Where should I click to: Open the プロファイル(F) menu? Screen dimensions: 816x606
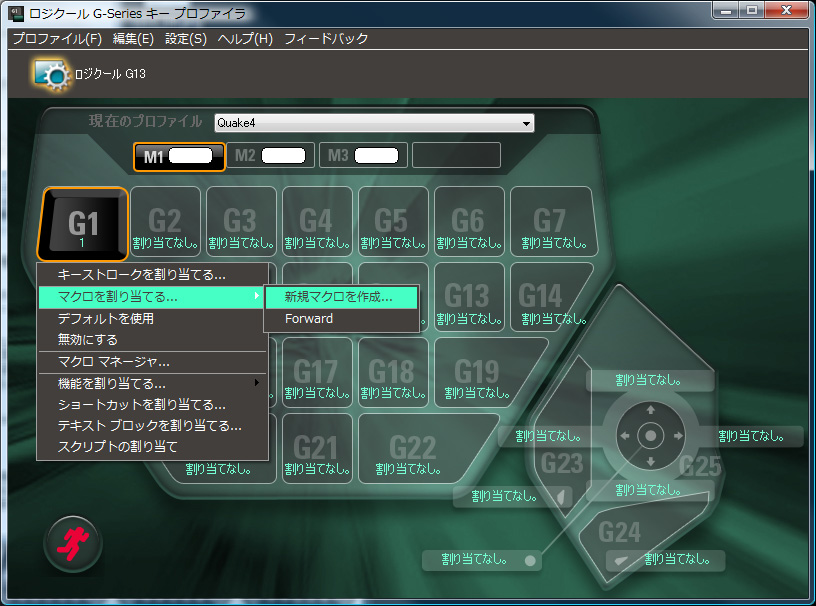click(57, 39)
